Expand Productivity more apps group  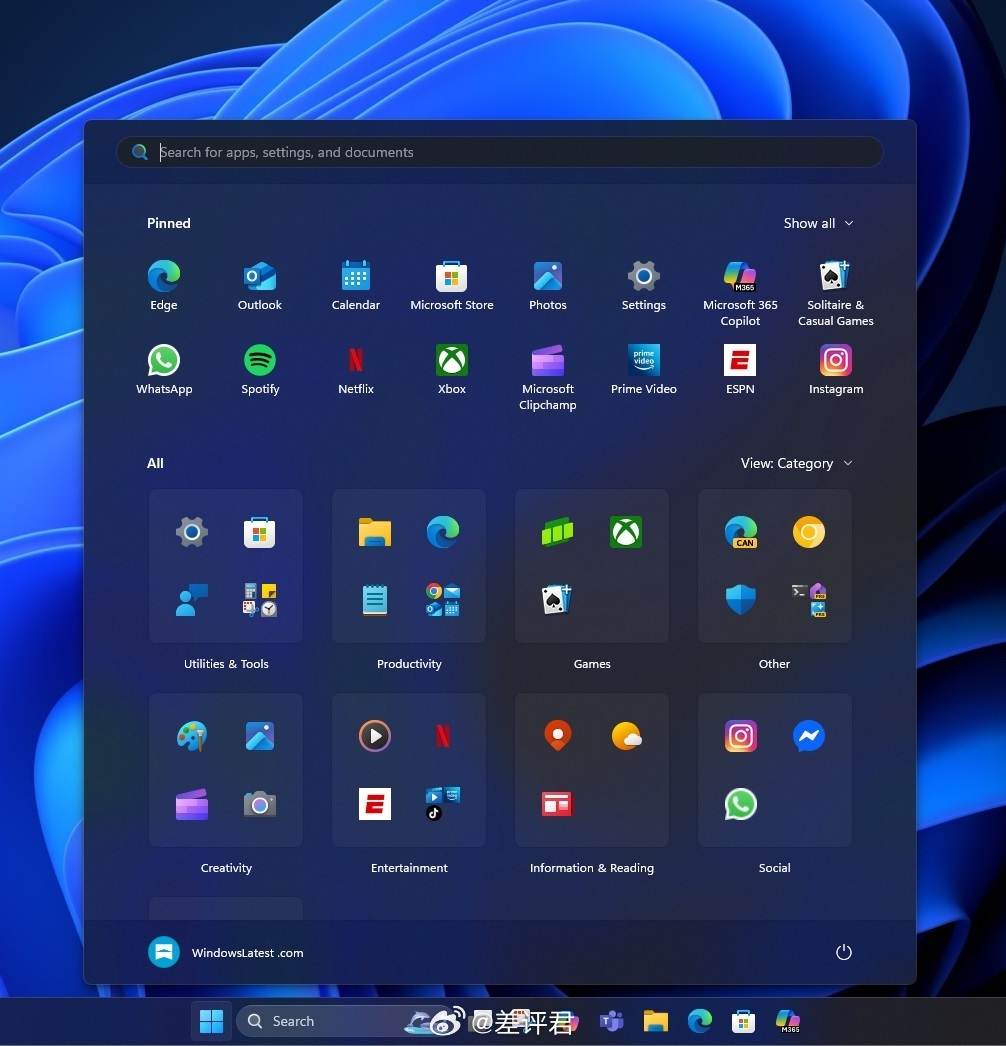coord(442,600)
